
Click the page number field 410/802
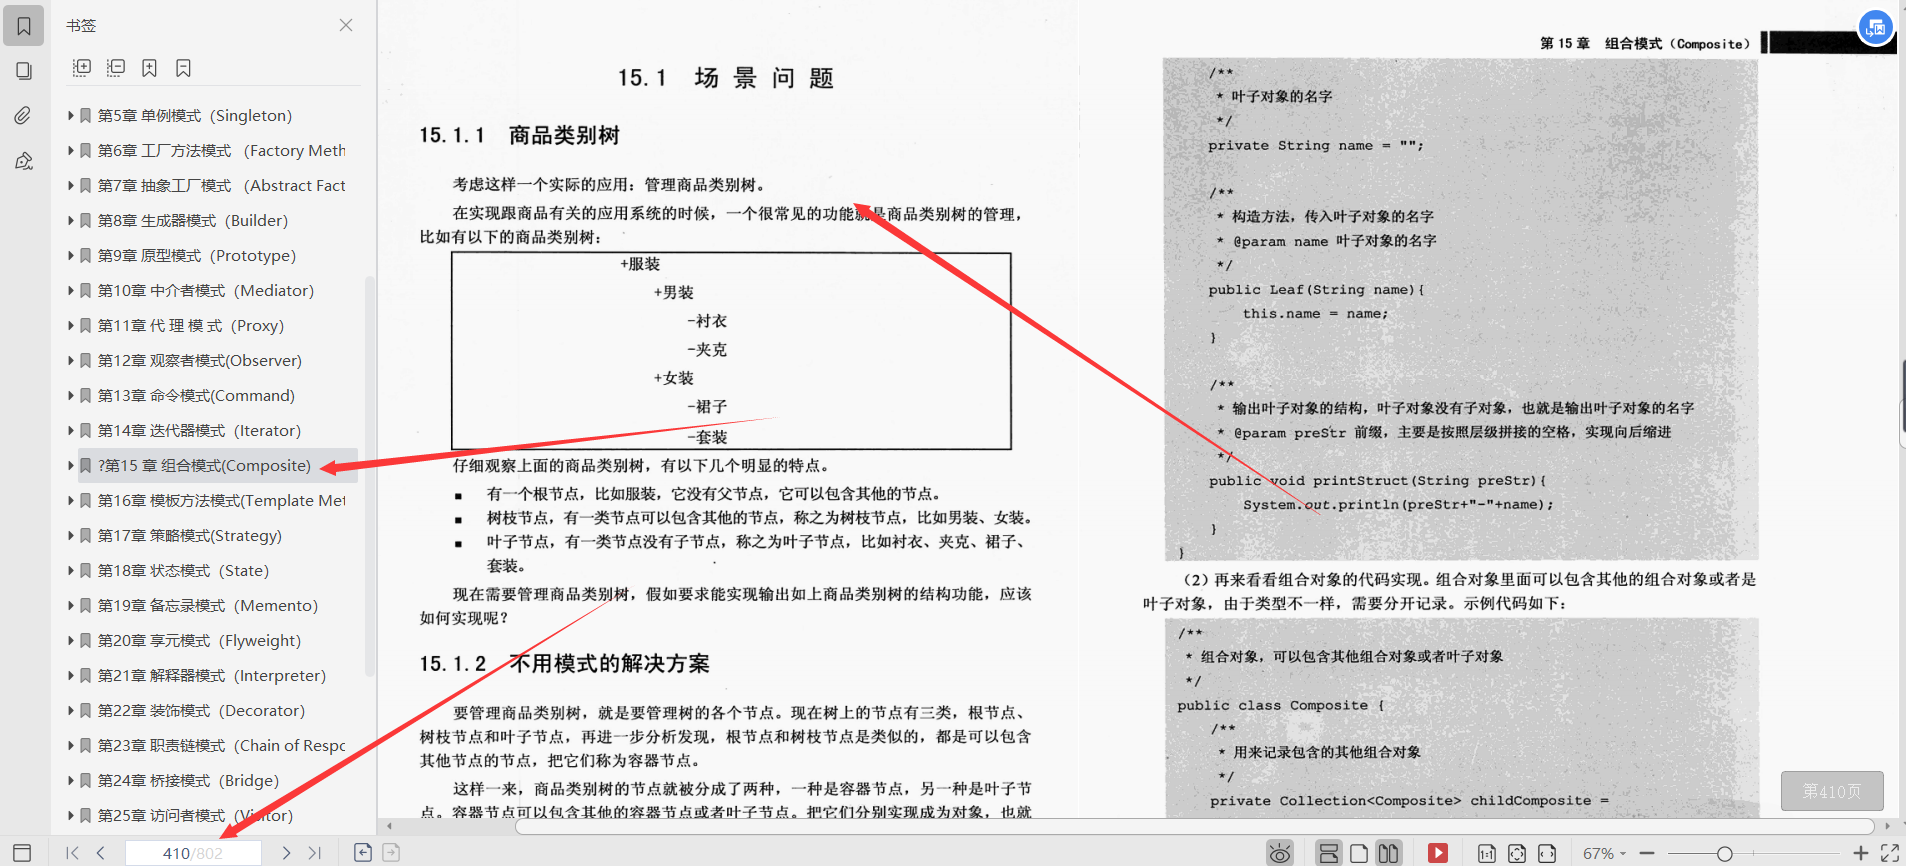tap(193, 853)
